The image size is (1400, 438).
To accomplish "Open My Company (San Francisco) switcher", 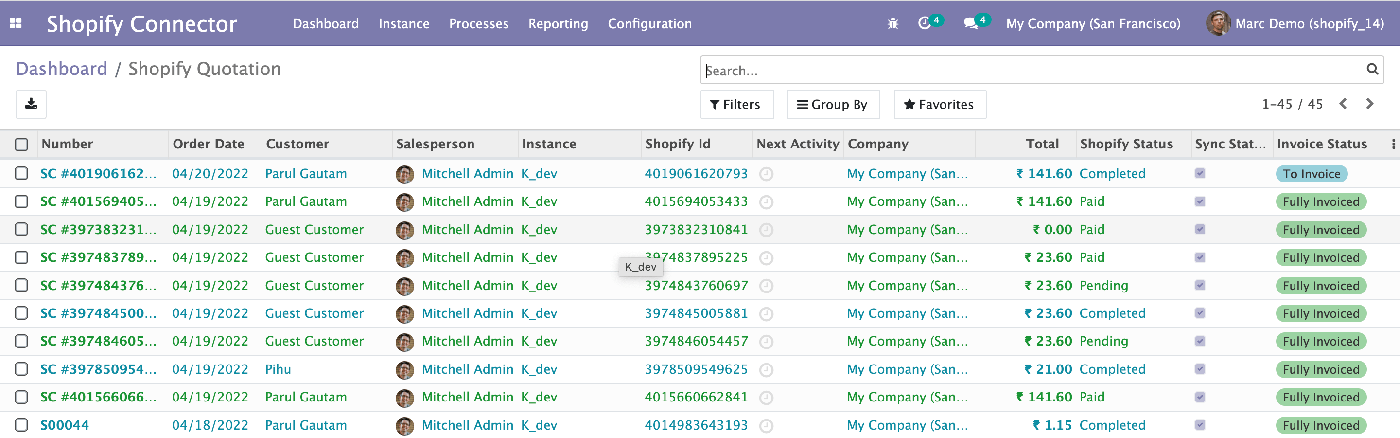I will coord(1093,24).
